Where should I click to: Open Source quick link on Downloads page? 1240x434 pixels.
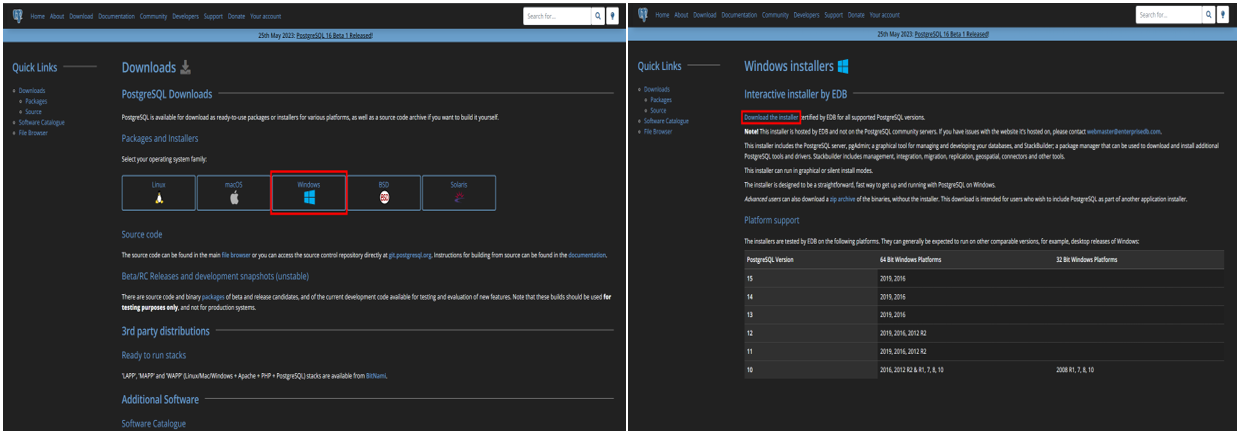pyautogui.click(x=34, y=111)
